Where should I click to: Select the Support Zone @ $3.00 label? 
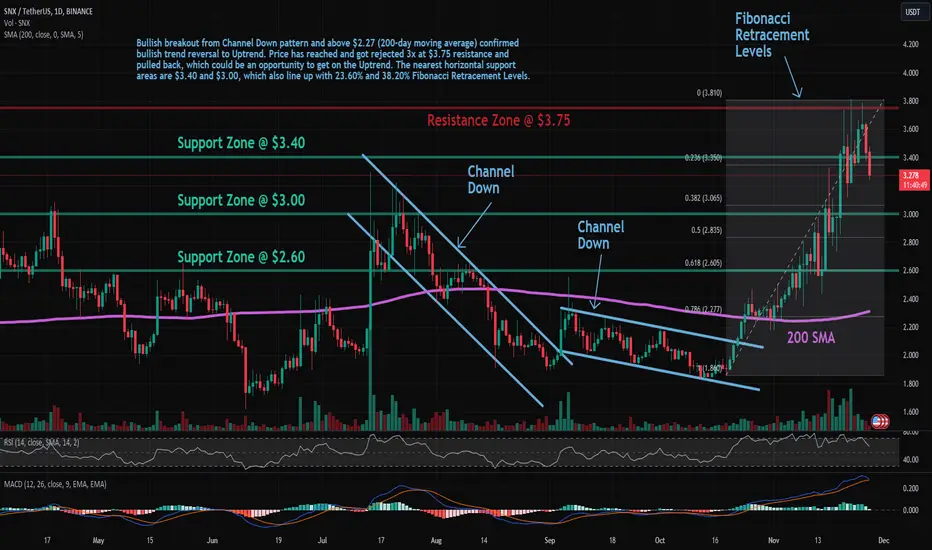click(241, 200)
